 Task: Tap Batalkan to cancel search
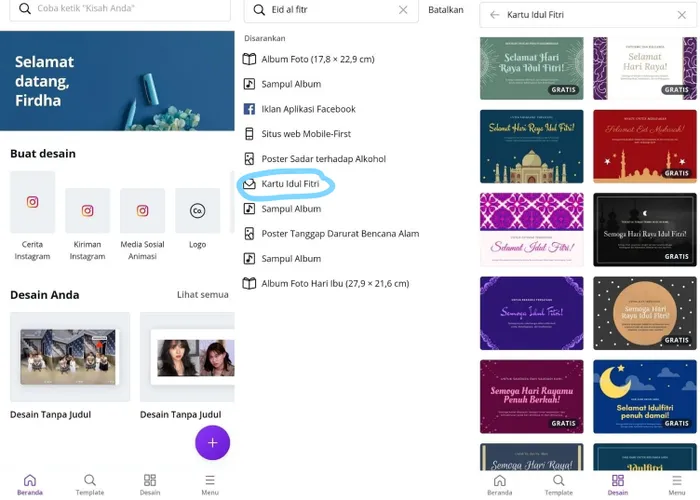[446, 10]
